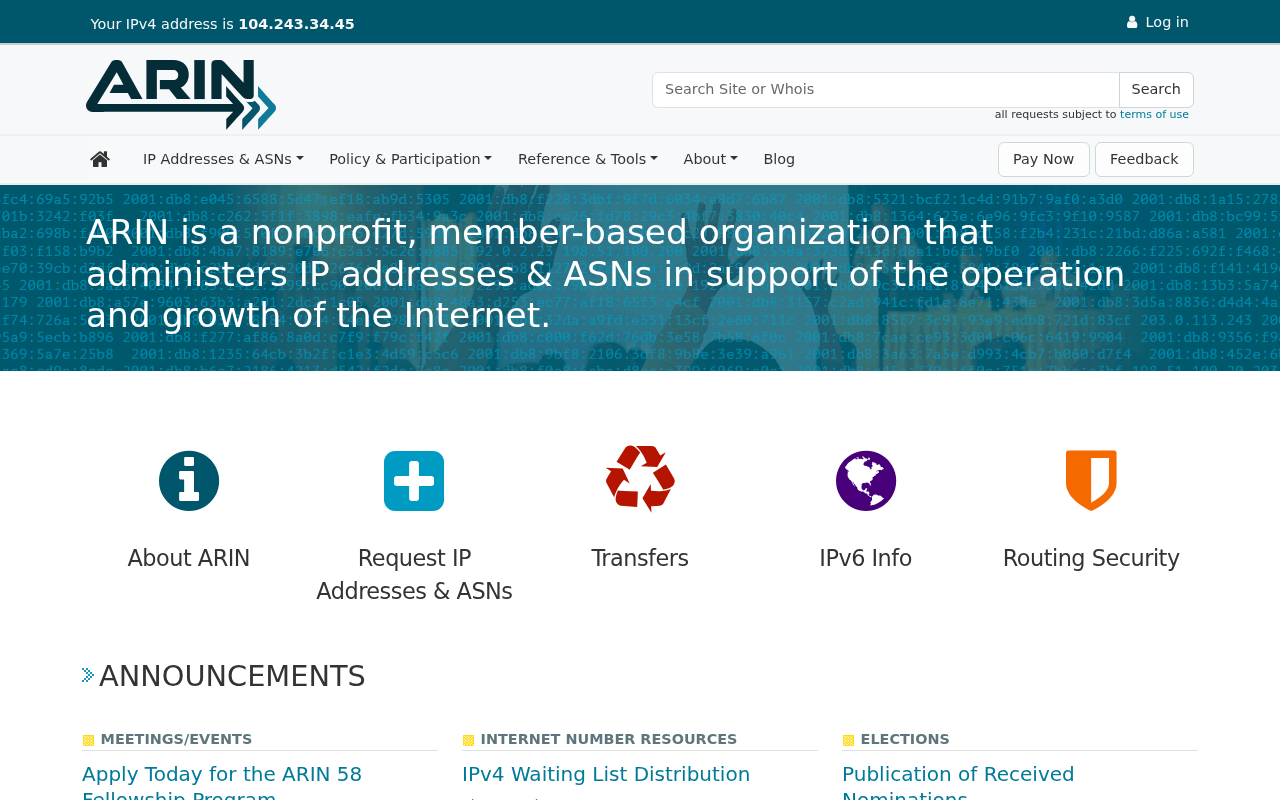Image resolution: width=1280 pixels, height=800 pixels.
Task: Click the IPv4 address 104.243.34.45
Action: pos(296,24)
